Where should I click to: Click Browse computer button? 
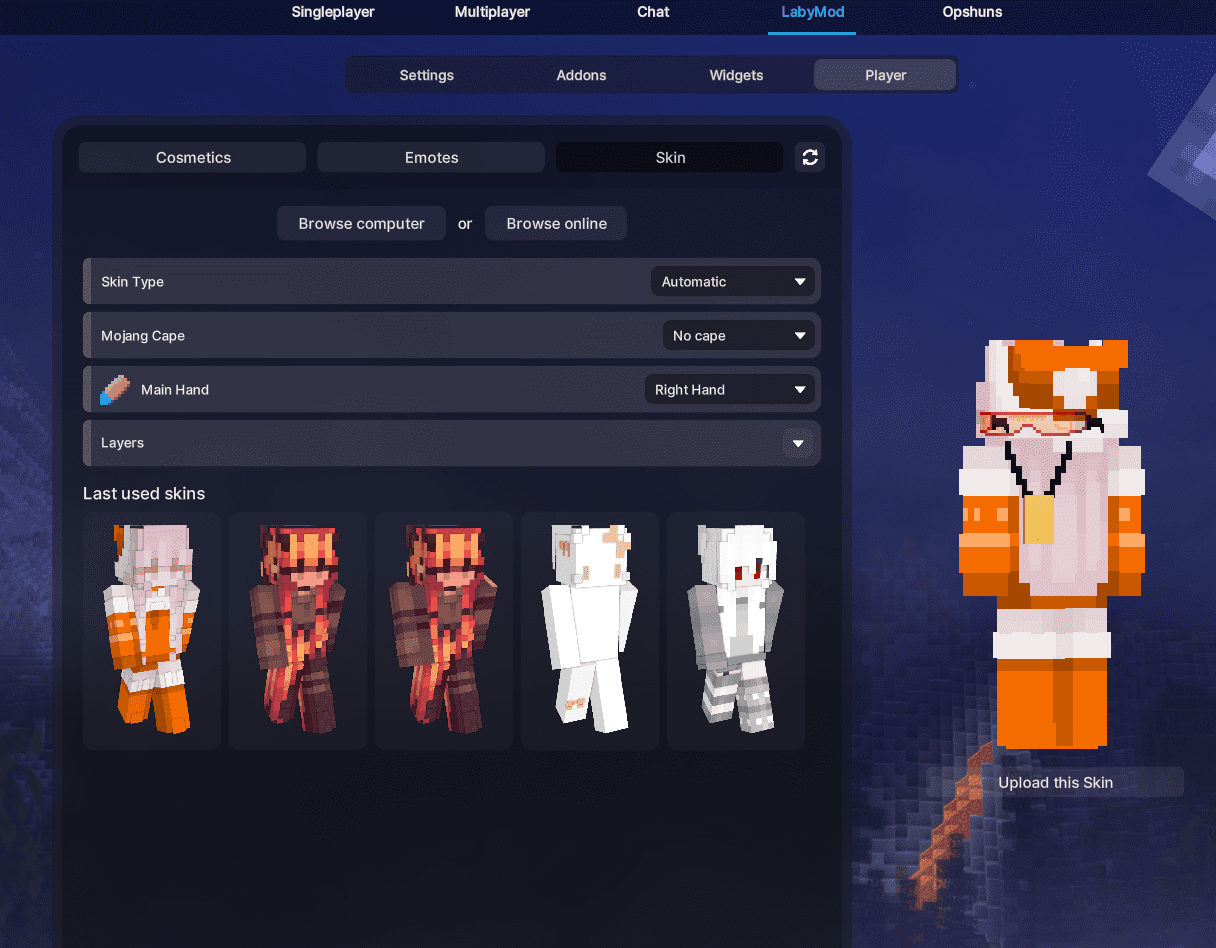pos(361,223)
